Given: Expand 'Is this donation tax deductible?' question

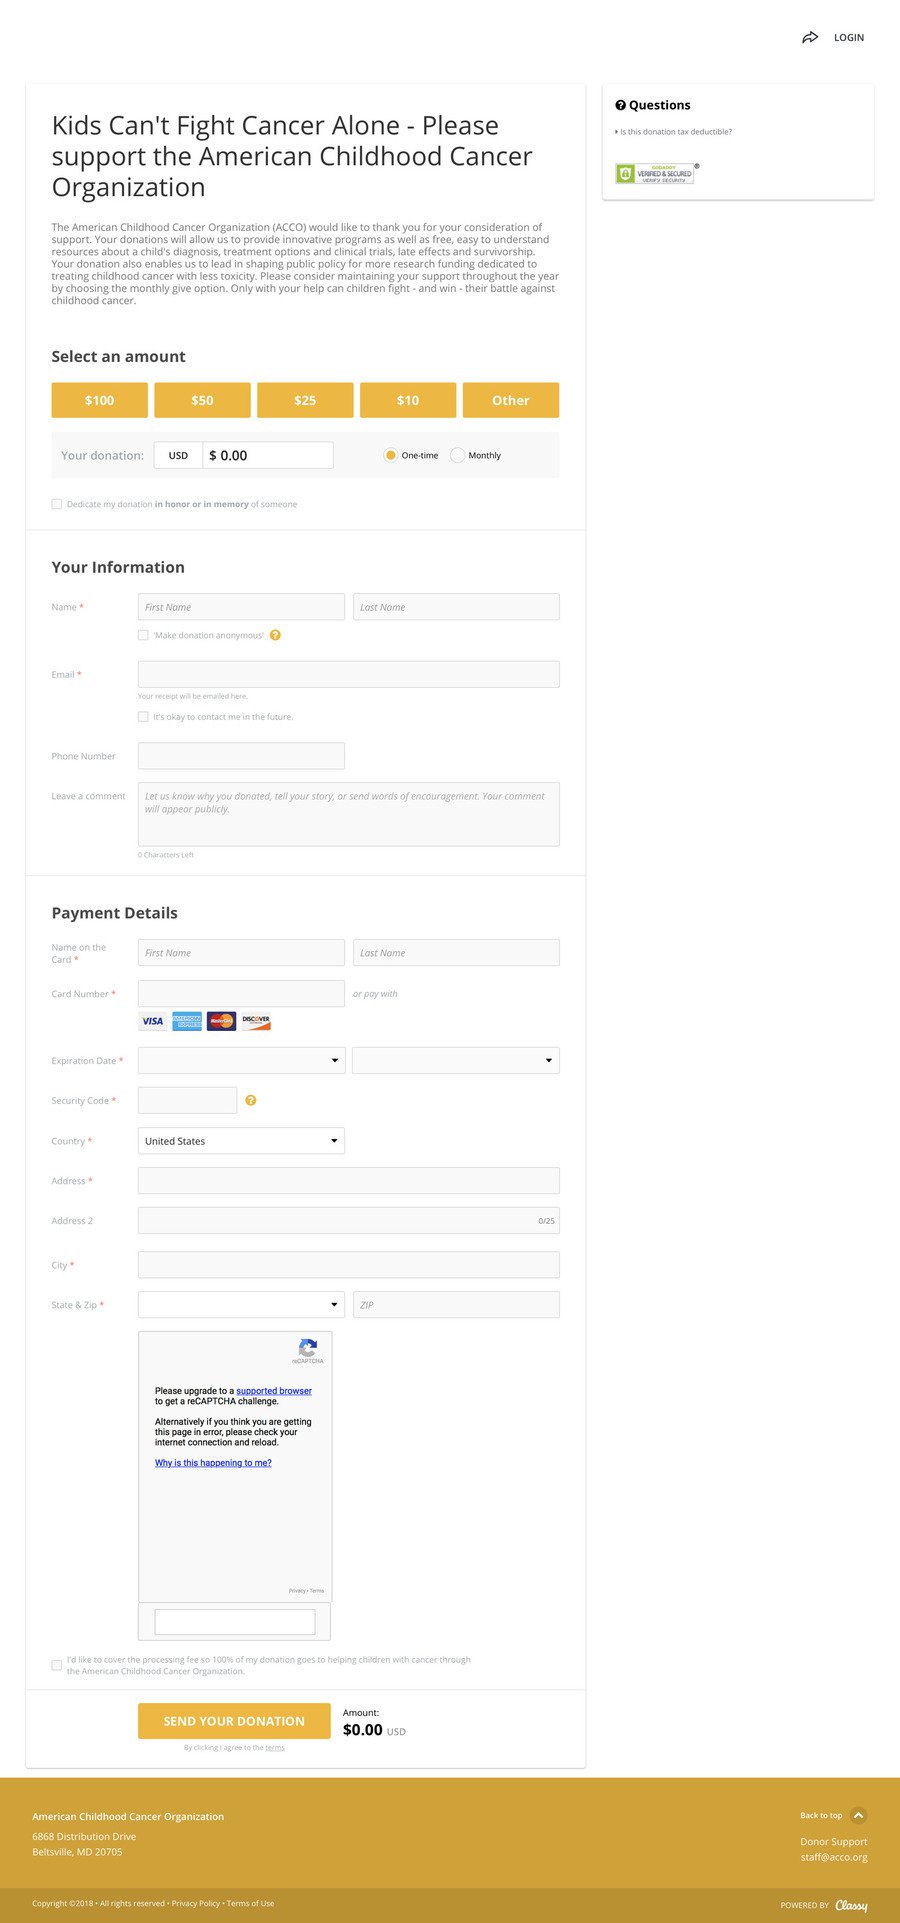Looking at the screenshot, I should 675,132.
